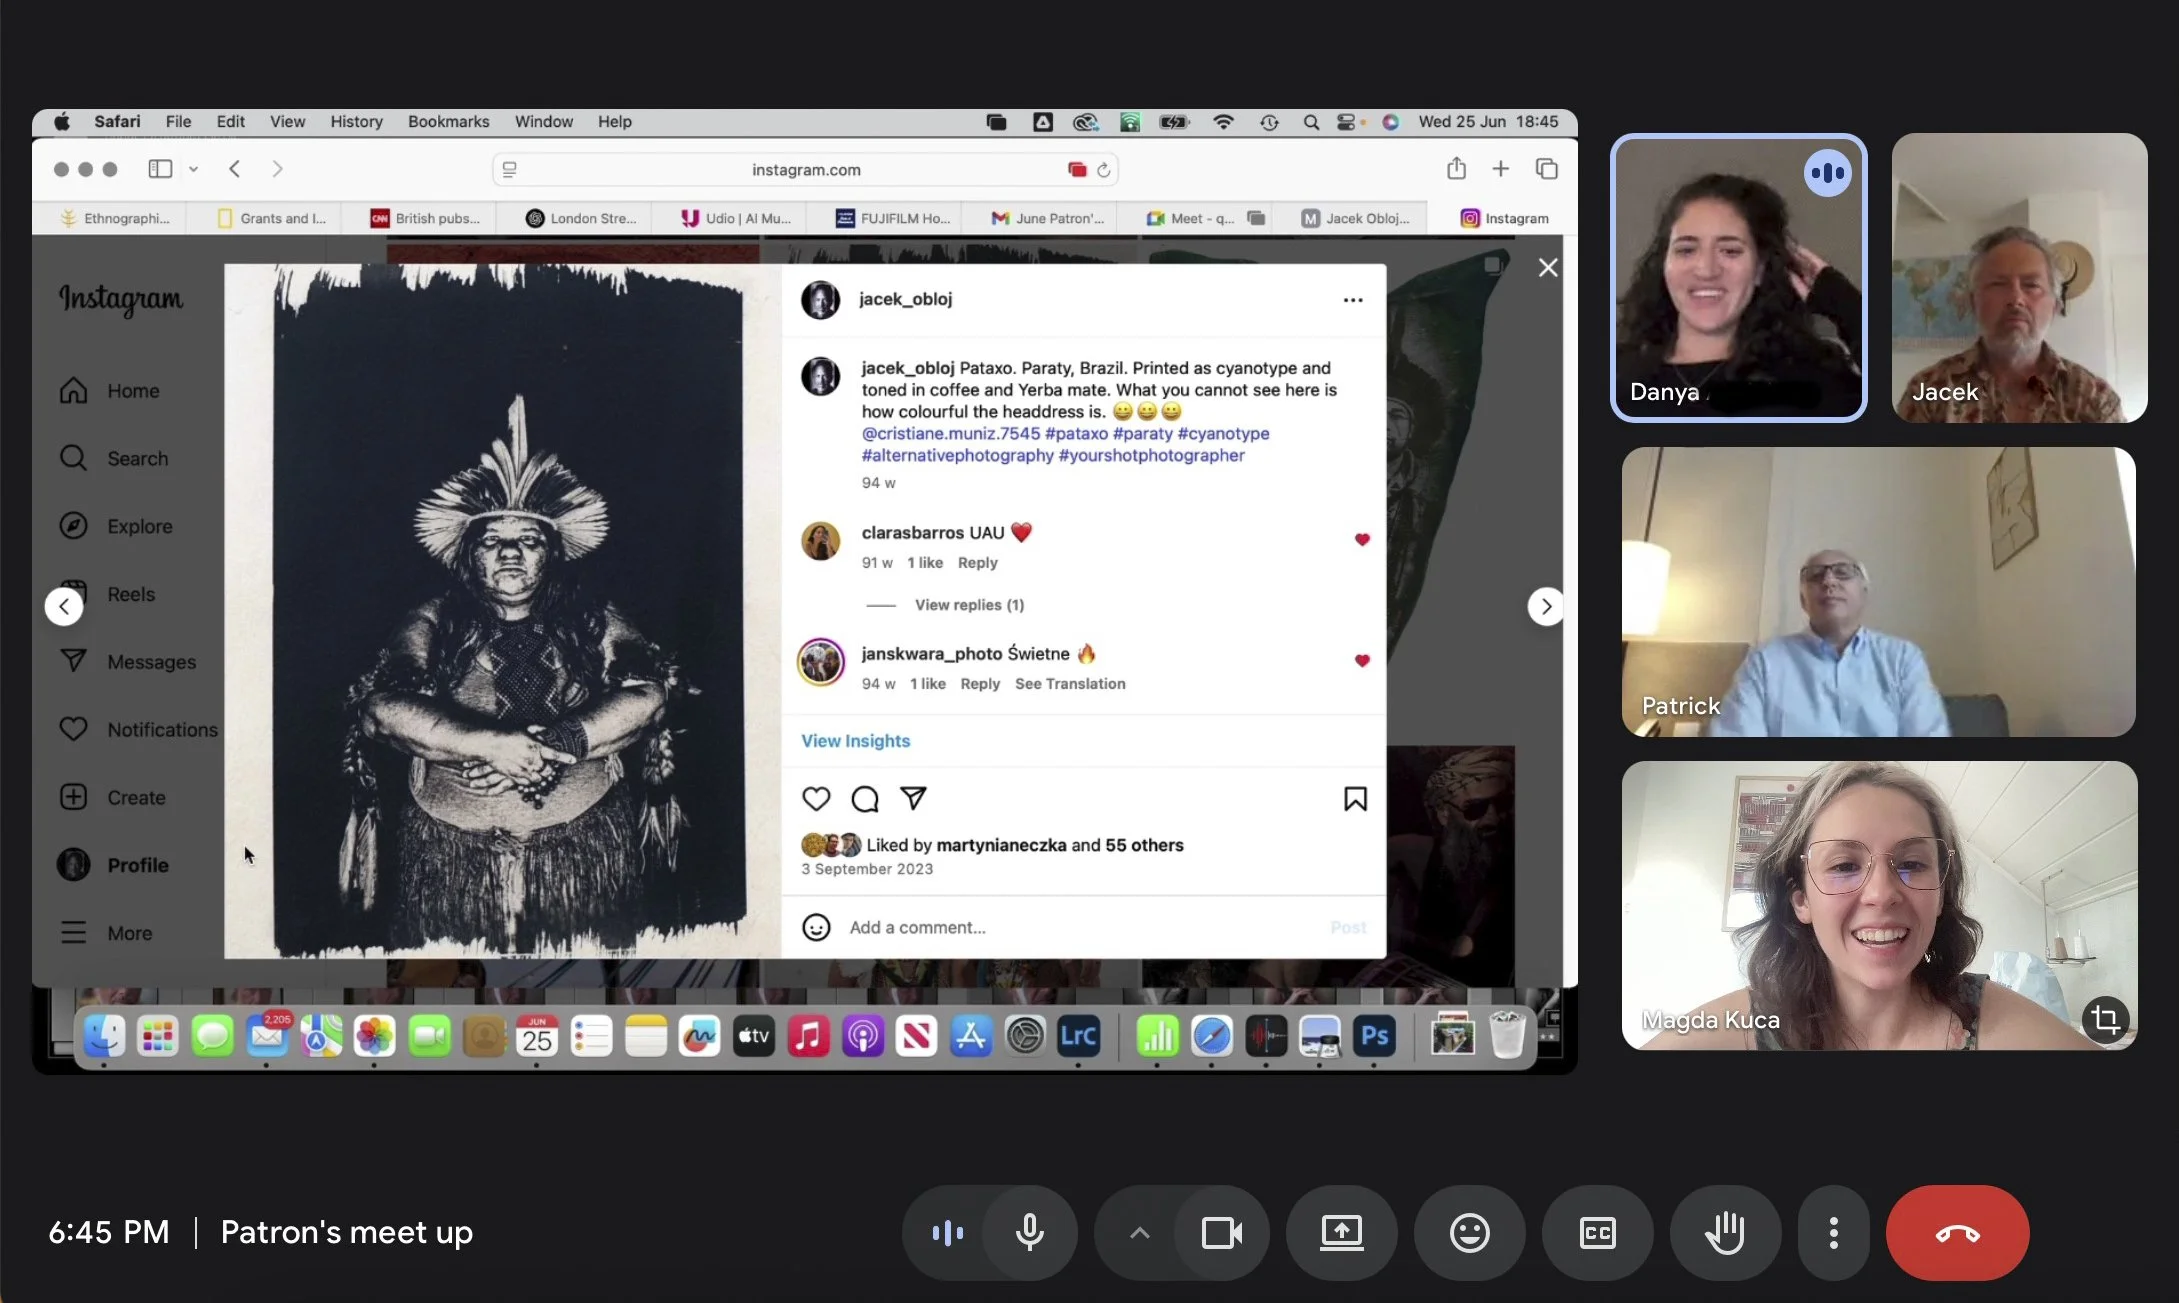Open the Bookmarks menu in Safari
This screenshot has width=2179, height=1303.
(x=448, y=121)
